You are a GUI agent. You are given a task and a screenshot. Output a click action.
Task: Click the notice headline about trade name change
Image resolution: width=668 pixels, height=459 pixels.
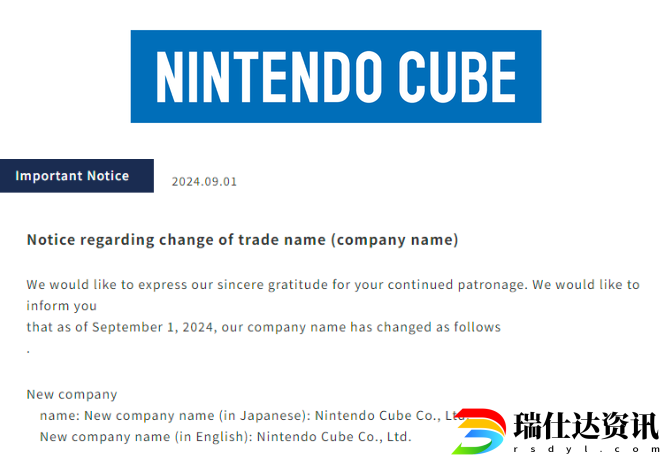(242, 240)
